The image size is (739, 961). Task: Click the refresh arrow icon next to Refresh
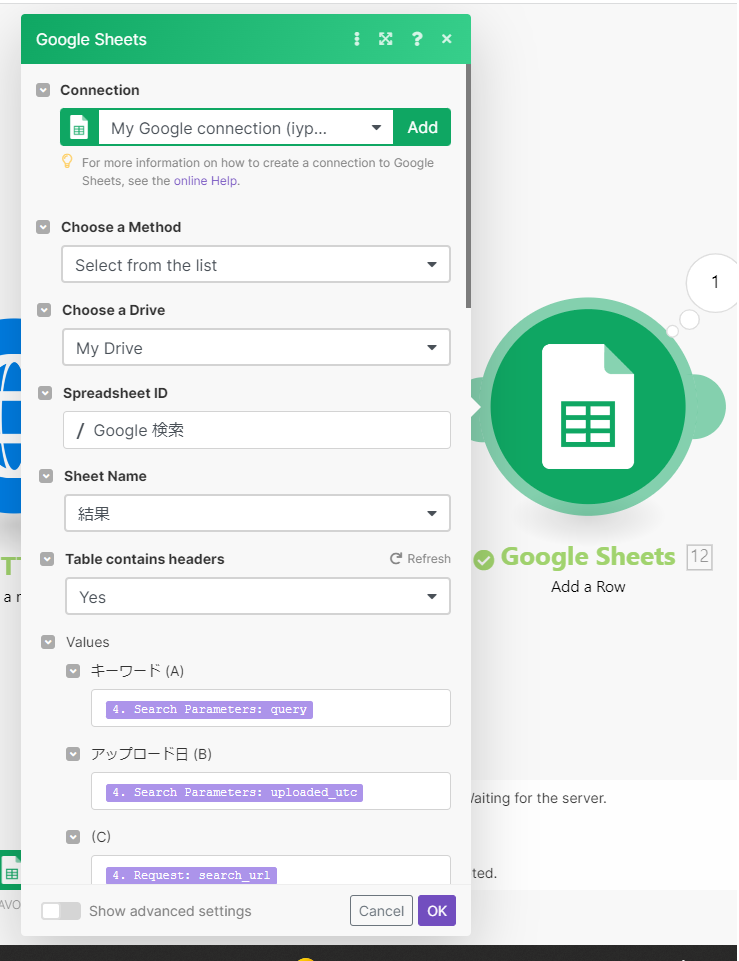click(x=396, y=558)
